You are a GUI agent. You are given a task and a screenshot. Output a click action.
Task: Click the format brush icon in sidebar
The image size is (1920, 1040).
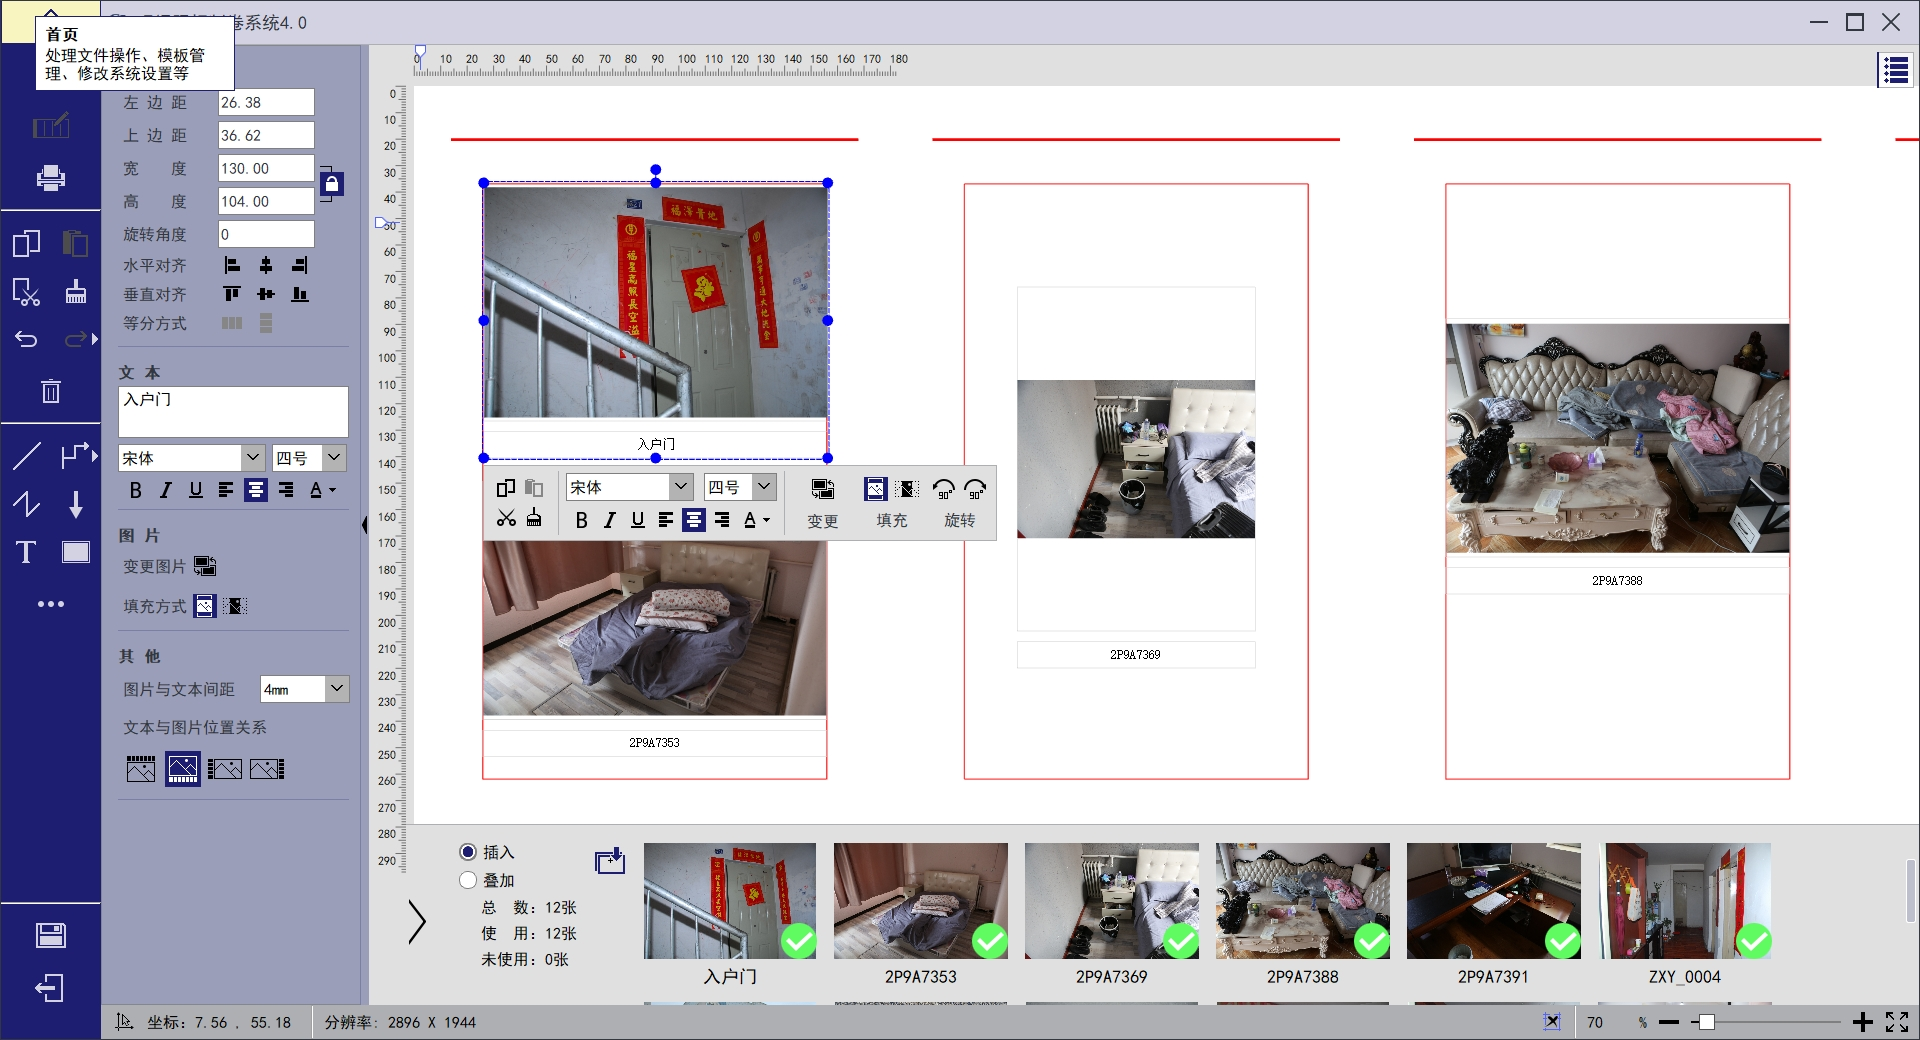(75, 292)
